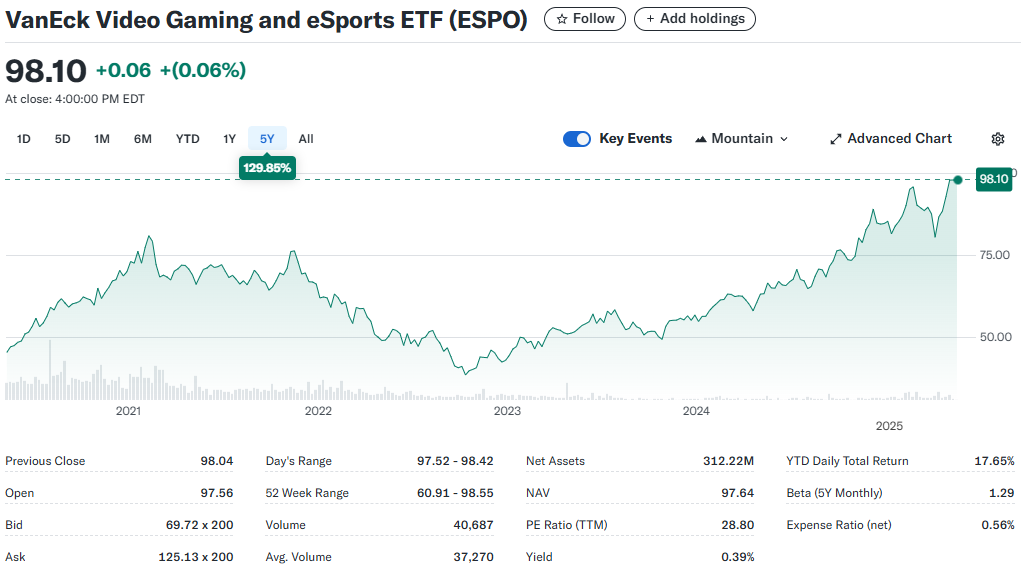Viewport: 1036px width, 569px height.
Task: Choose the 1Y range
Action: (229, 139)
